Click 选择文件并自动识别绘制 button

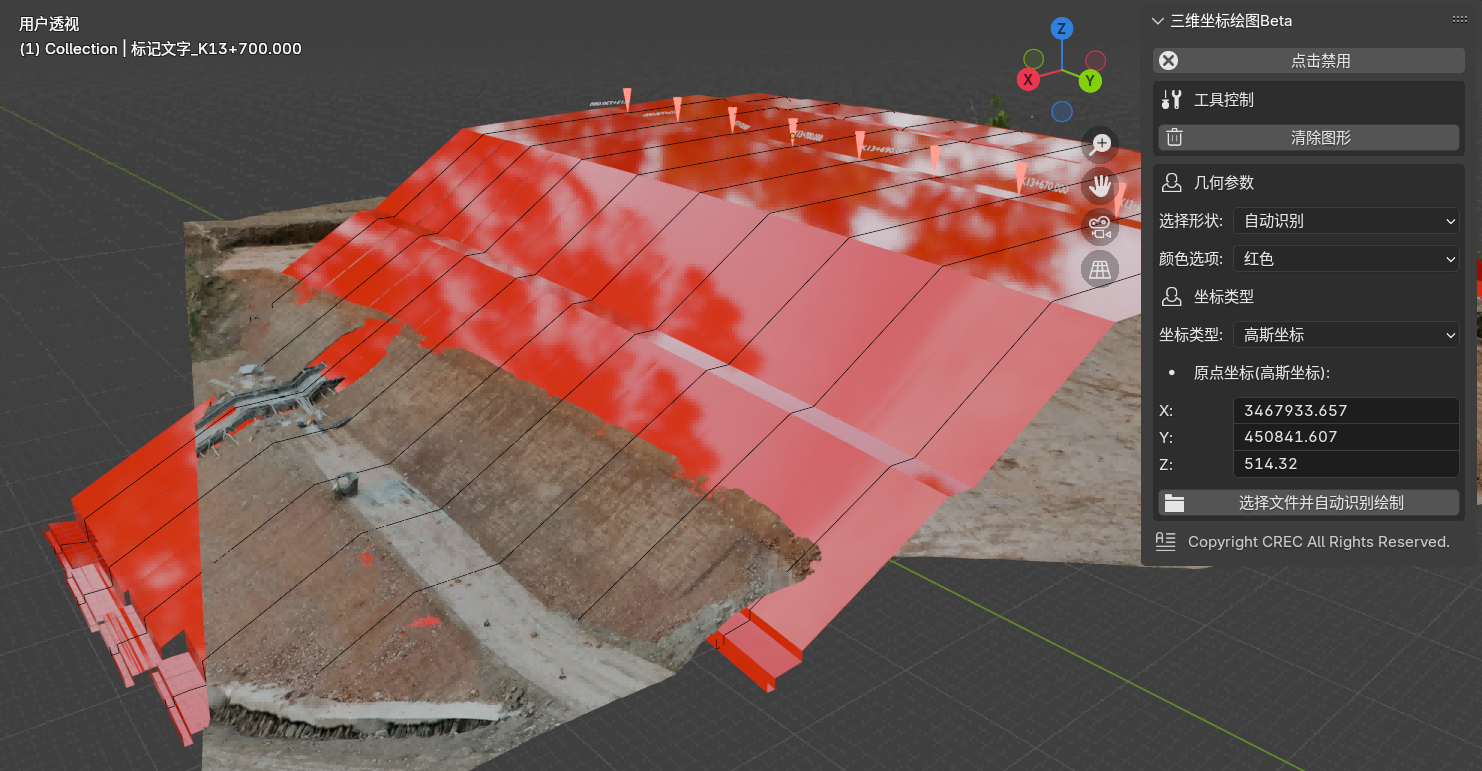point(1308,503)
